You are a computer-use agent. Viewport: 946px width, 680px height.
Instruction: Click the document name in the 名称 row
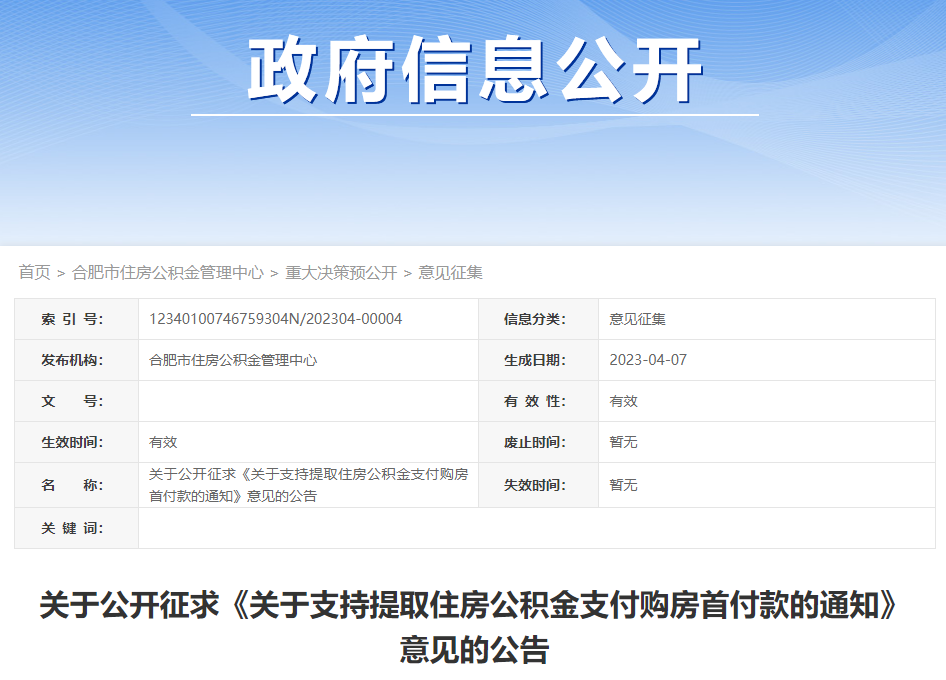[x=308, y=485]
